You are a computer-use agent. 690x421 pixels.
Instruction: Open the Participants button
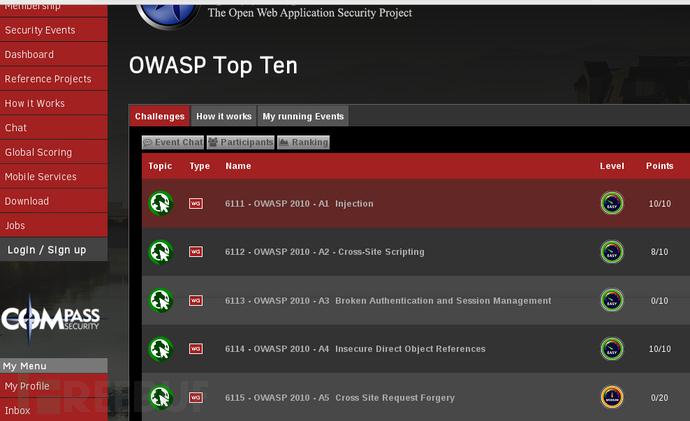click(241, 142)
